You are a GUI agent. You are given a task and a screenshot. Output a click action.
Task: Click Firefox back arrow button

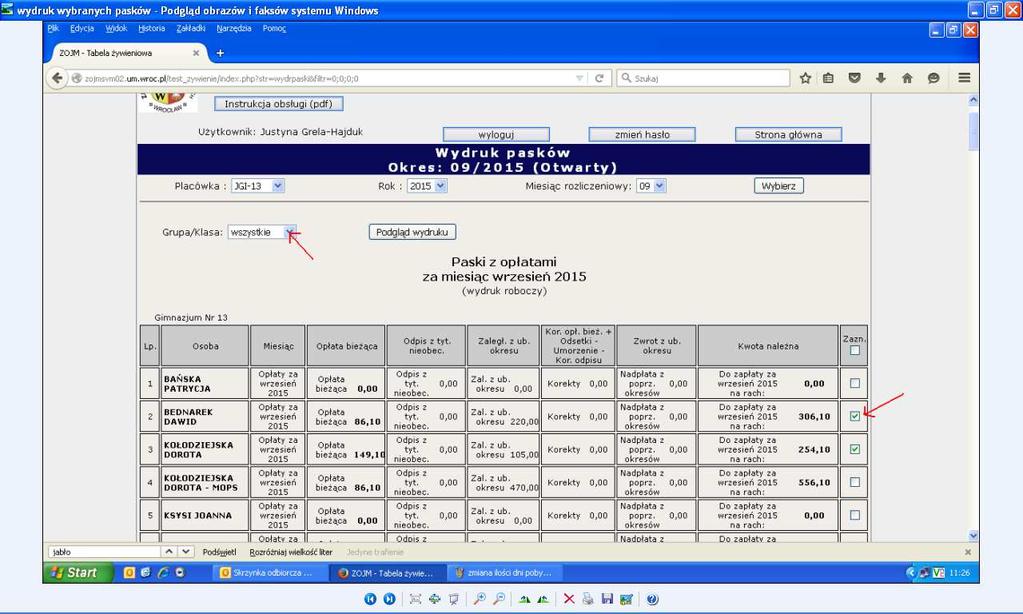pos(57,78)
